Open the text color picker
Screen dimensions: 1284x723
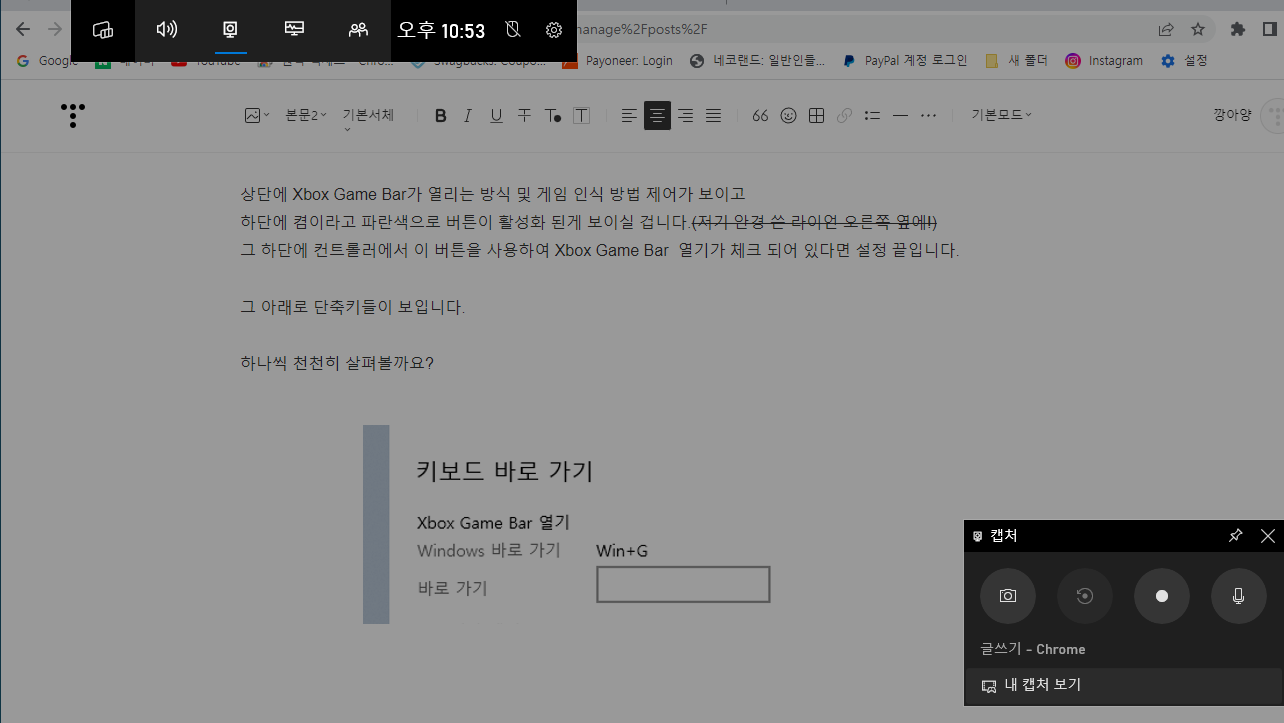point(552,116)
